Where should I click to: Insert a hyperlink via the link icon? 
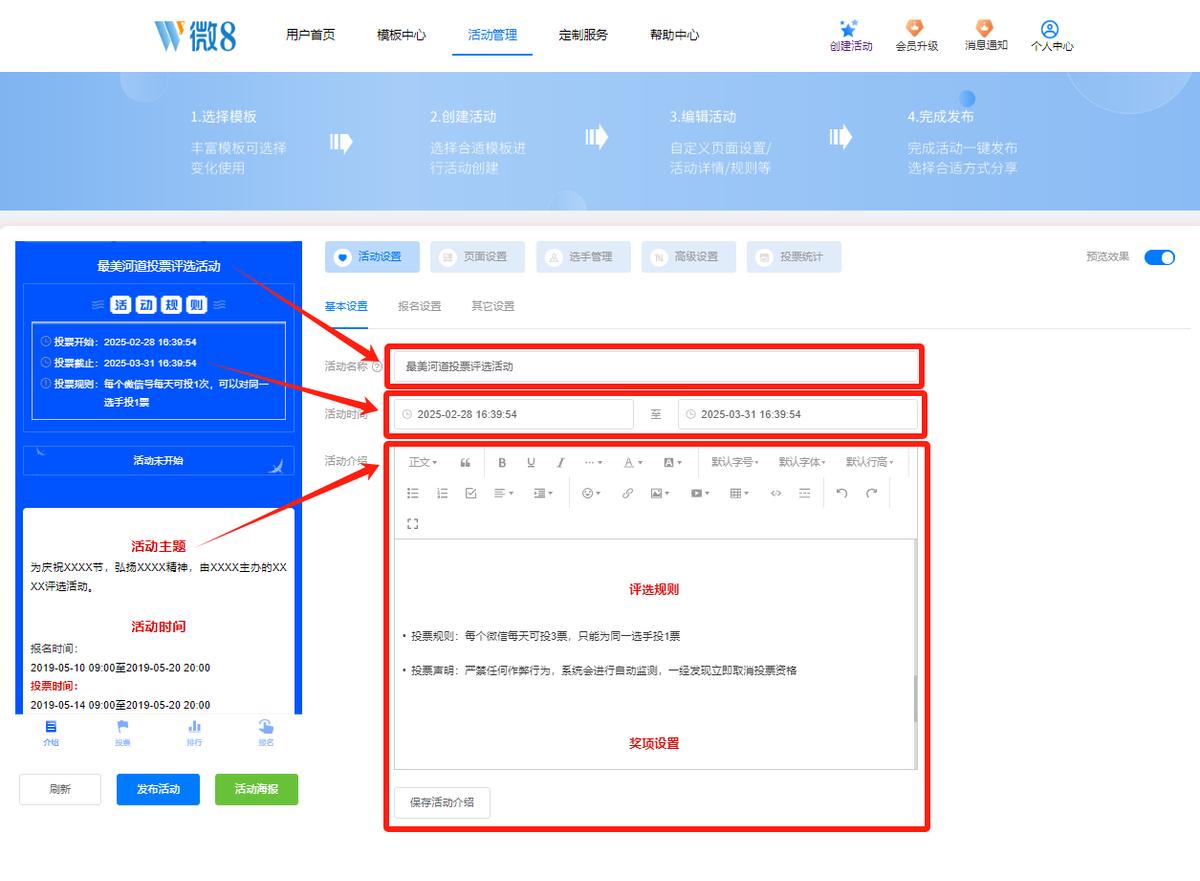(x=627, y=493)
